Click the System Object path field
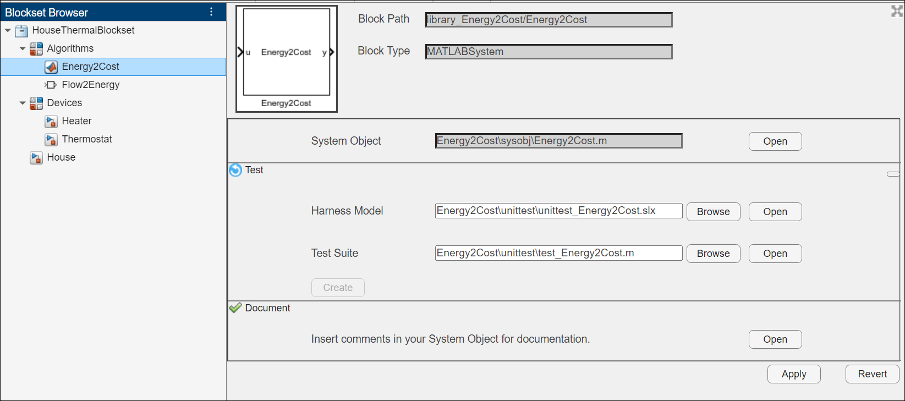The height and width of the screenshot is (401, 905). pos(559,141)
